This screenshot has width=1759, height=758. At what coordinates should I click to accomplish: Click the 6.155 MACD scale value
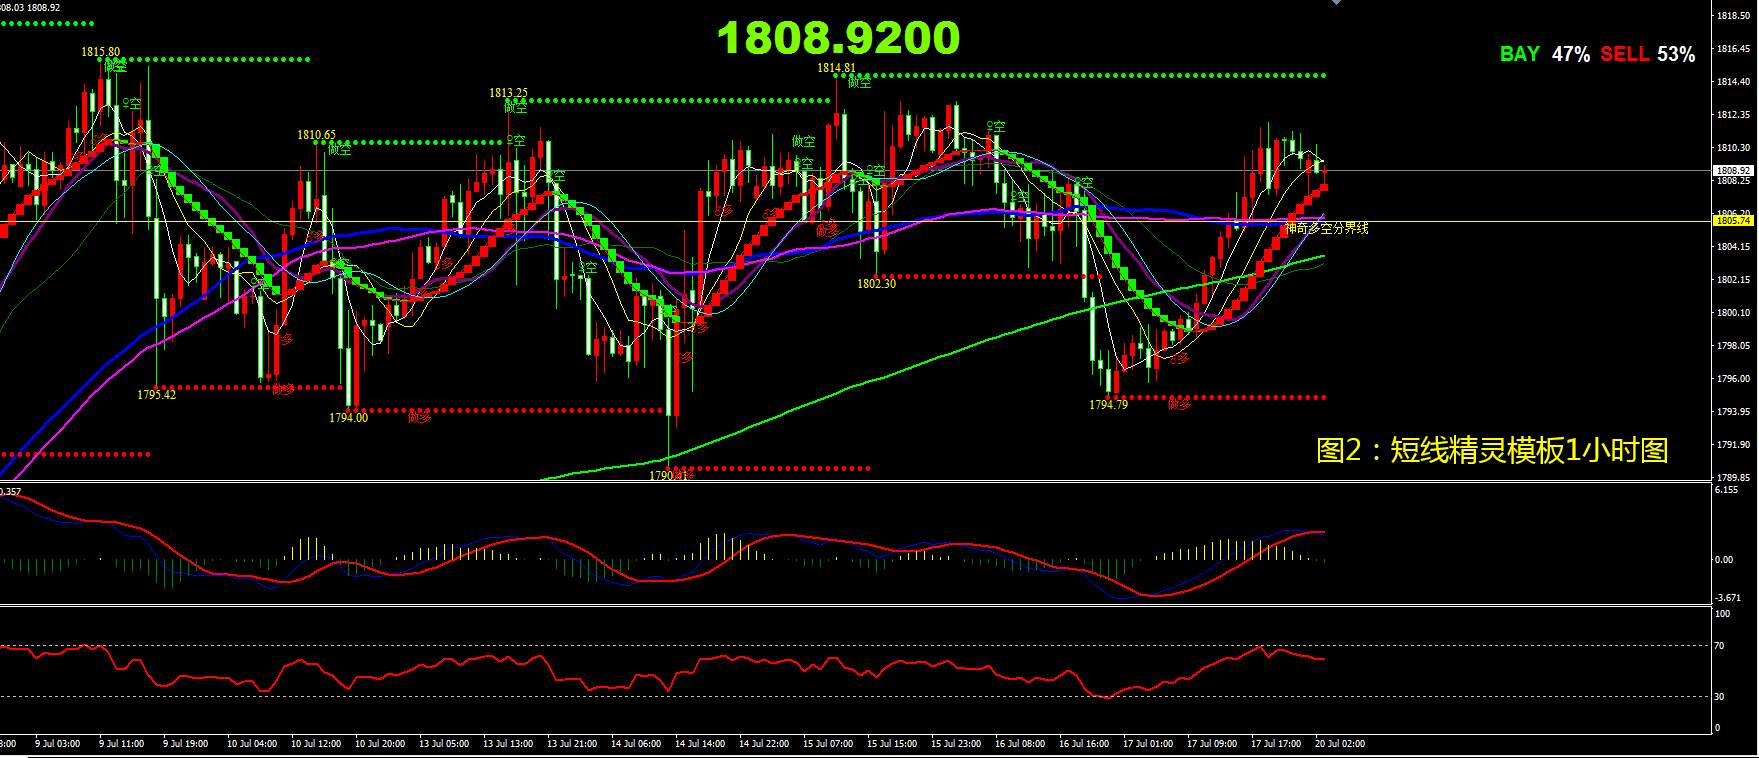[1725, 491]
